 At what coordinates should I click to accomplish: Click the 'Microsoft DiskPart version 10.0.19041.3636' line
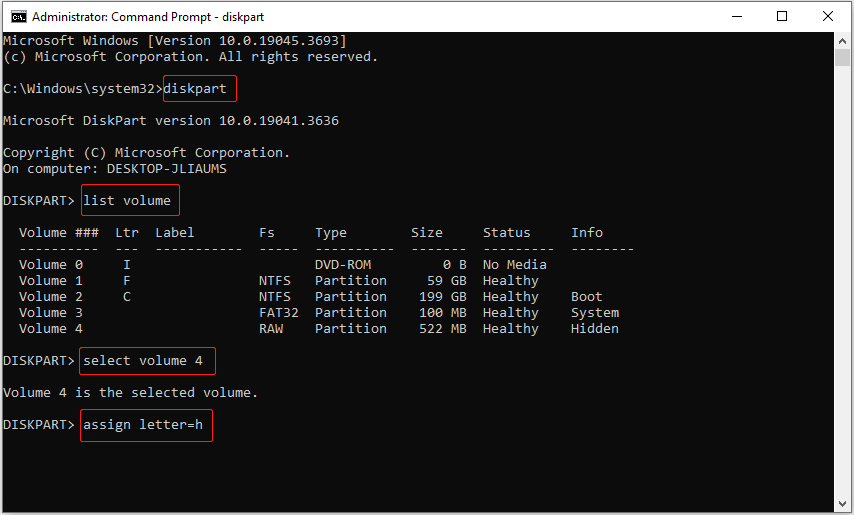tap(171, 120)
